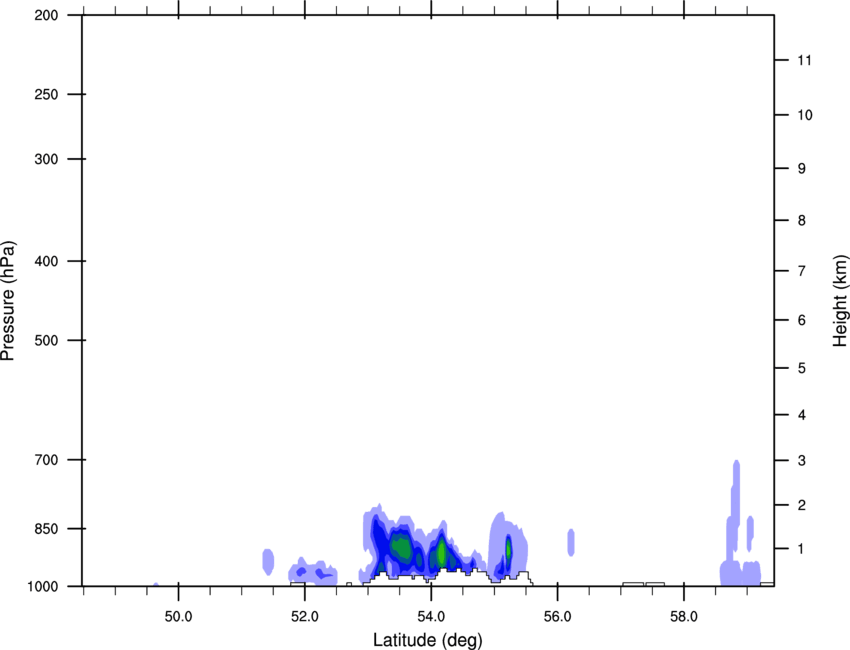The width and height of the screenshot is (850, 650).
Task: Click the 250 pressure tick label
Action: click(46, 94)
